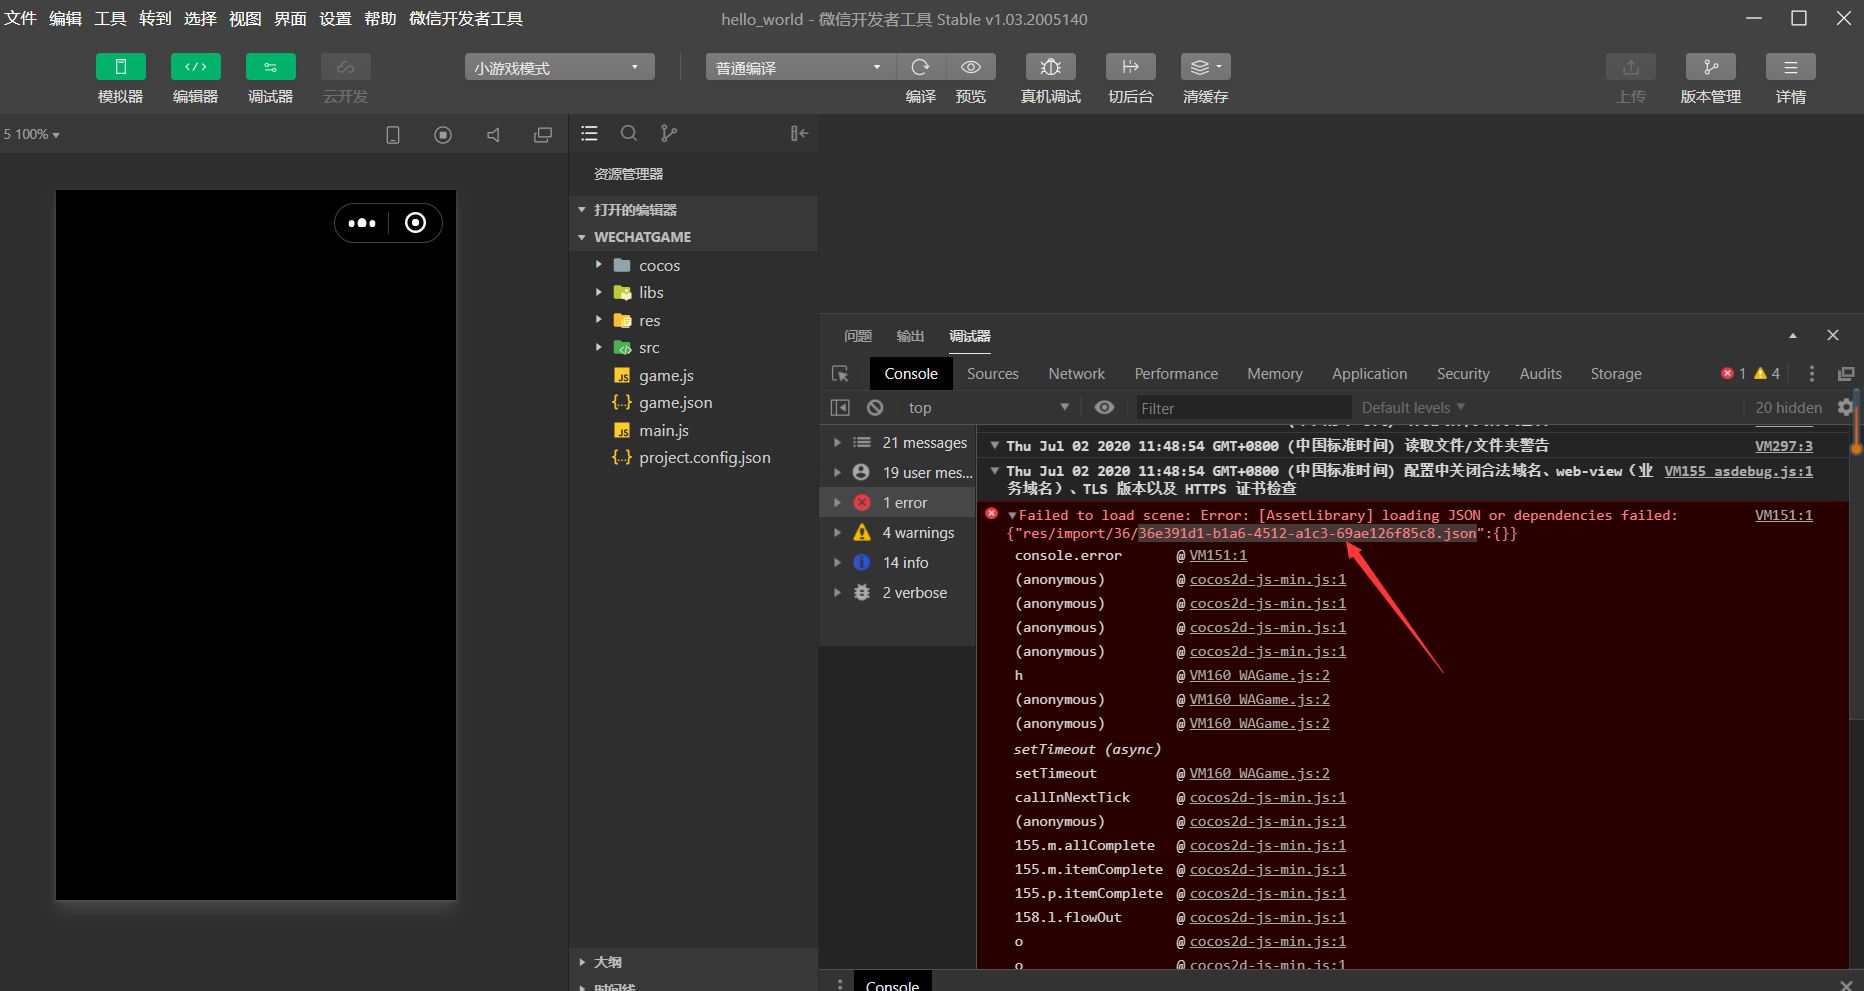Open the mini game capsule menu dots
Image resolution: width=1864 pixels, height=991 pixels.
tap(362, 223)
